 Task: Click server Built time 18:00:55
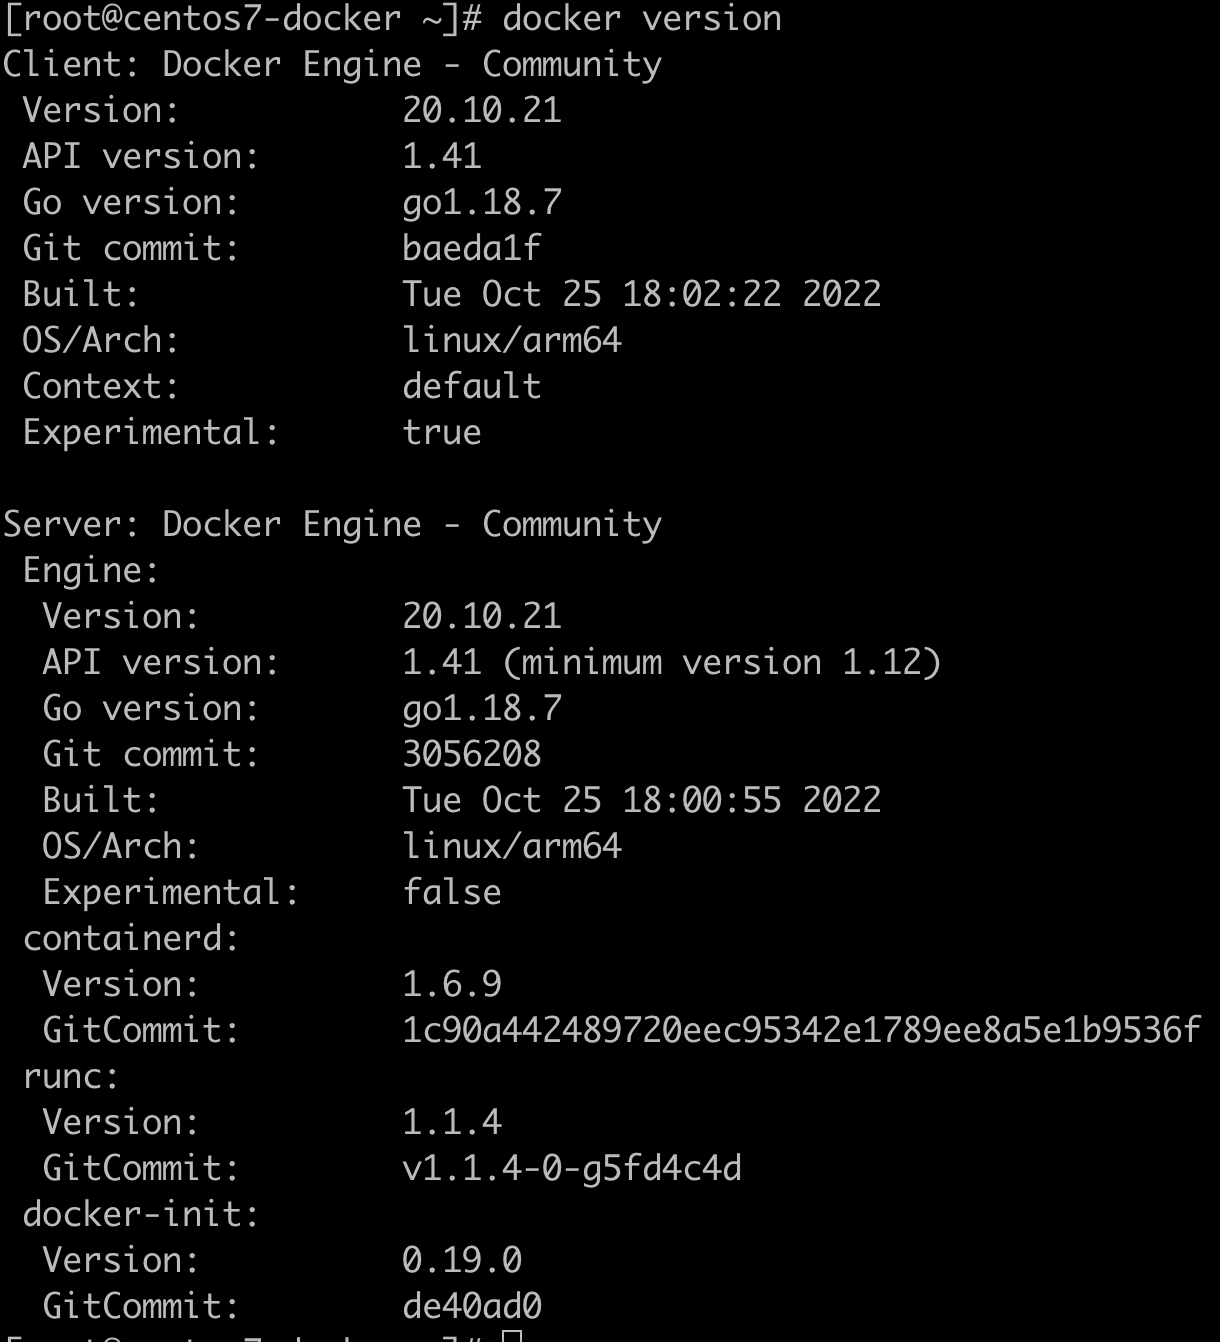tap(702, 800)
